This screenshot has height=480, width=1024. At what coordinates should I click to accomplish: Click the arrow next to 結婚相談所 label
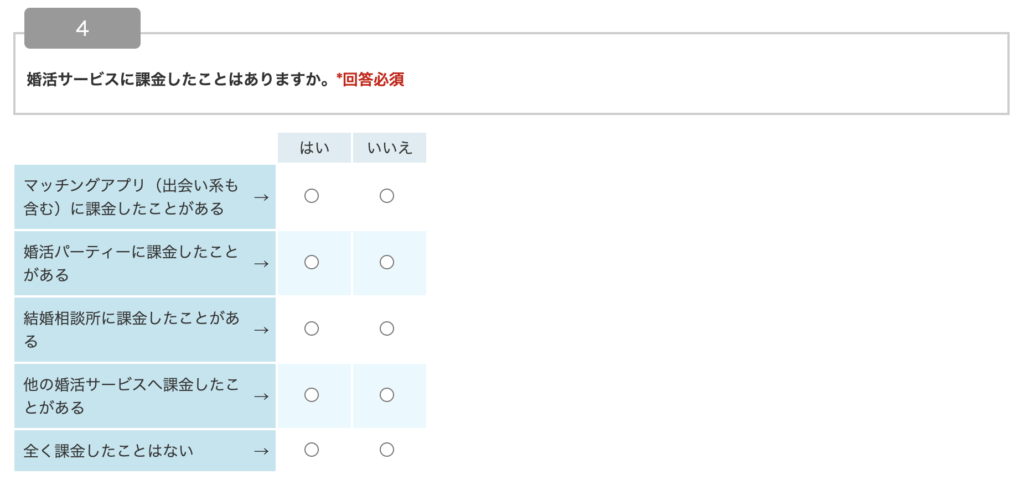pyautogui.click(x=261, y=330)
